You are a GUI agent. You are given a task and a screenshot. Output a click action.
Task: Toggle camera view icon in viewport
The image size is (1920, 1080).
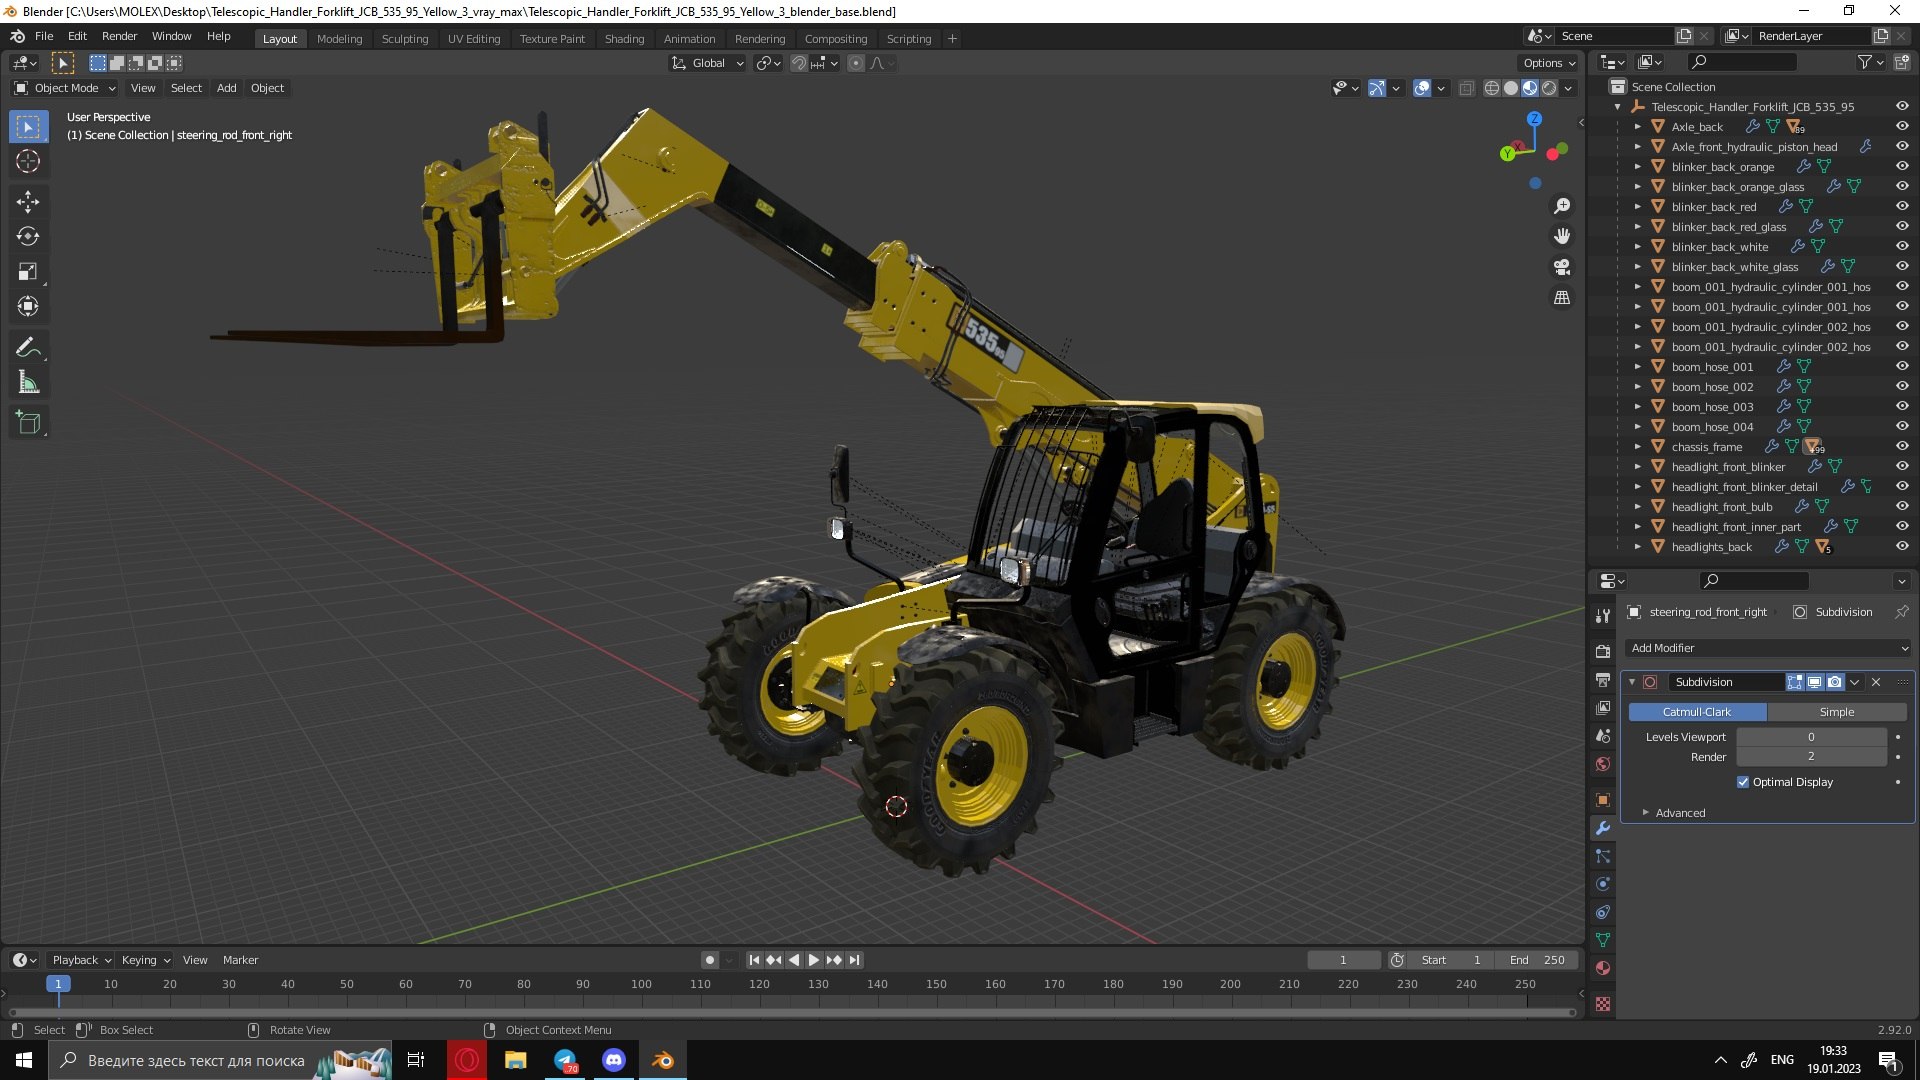point(1561,267)
